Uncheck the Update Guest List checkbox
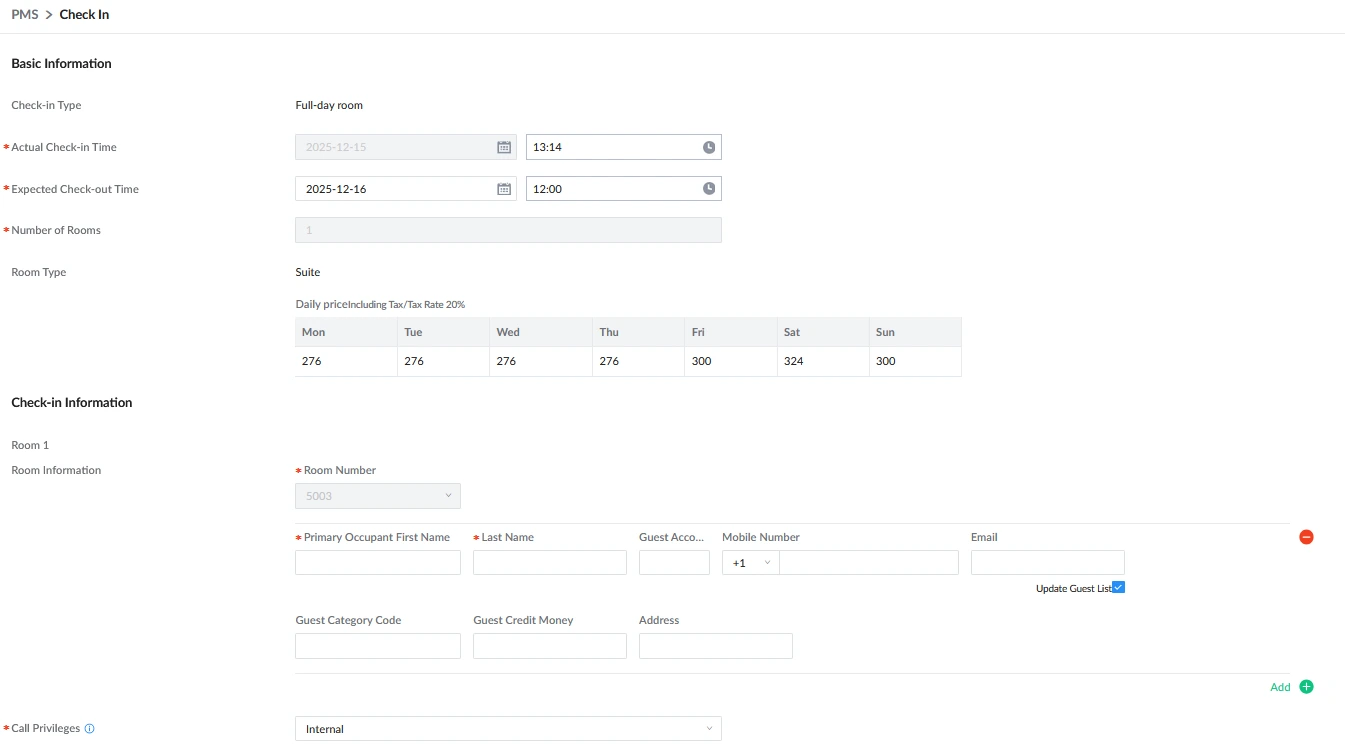 1117,588
